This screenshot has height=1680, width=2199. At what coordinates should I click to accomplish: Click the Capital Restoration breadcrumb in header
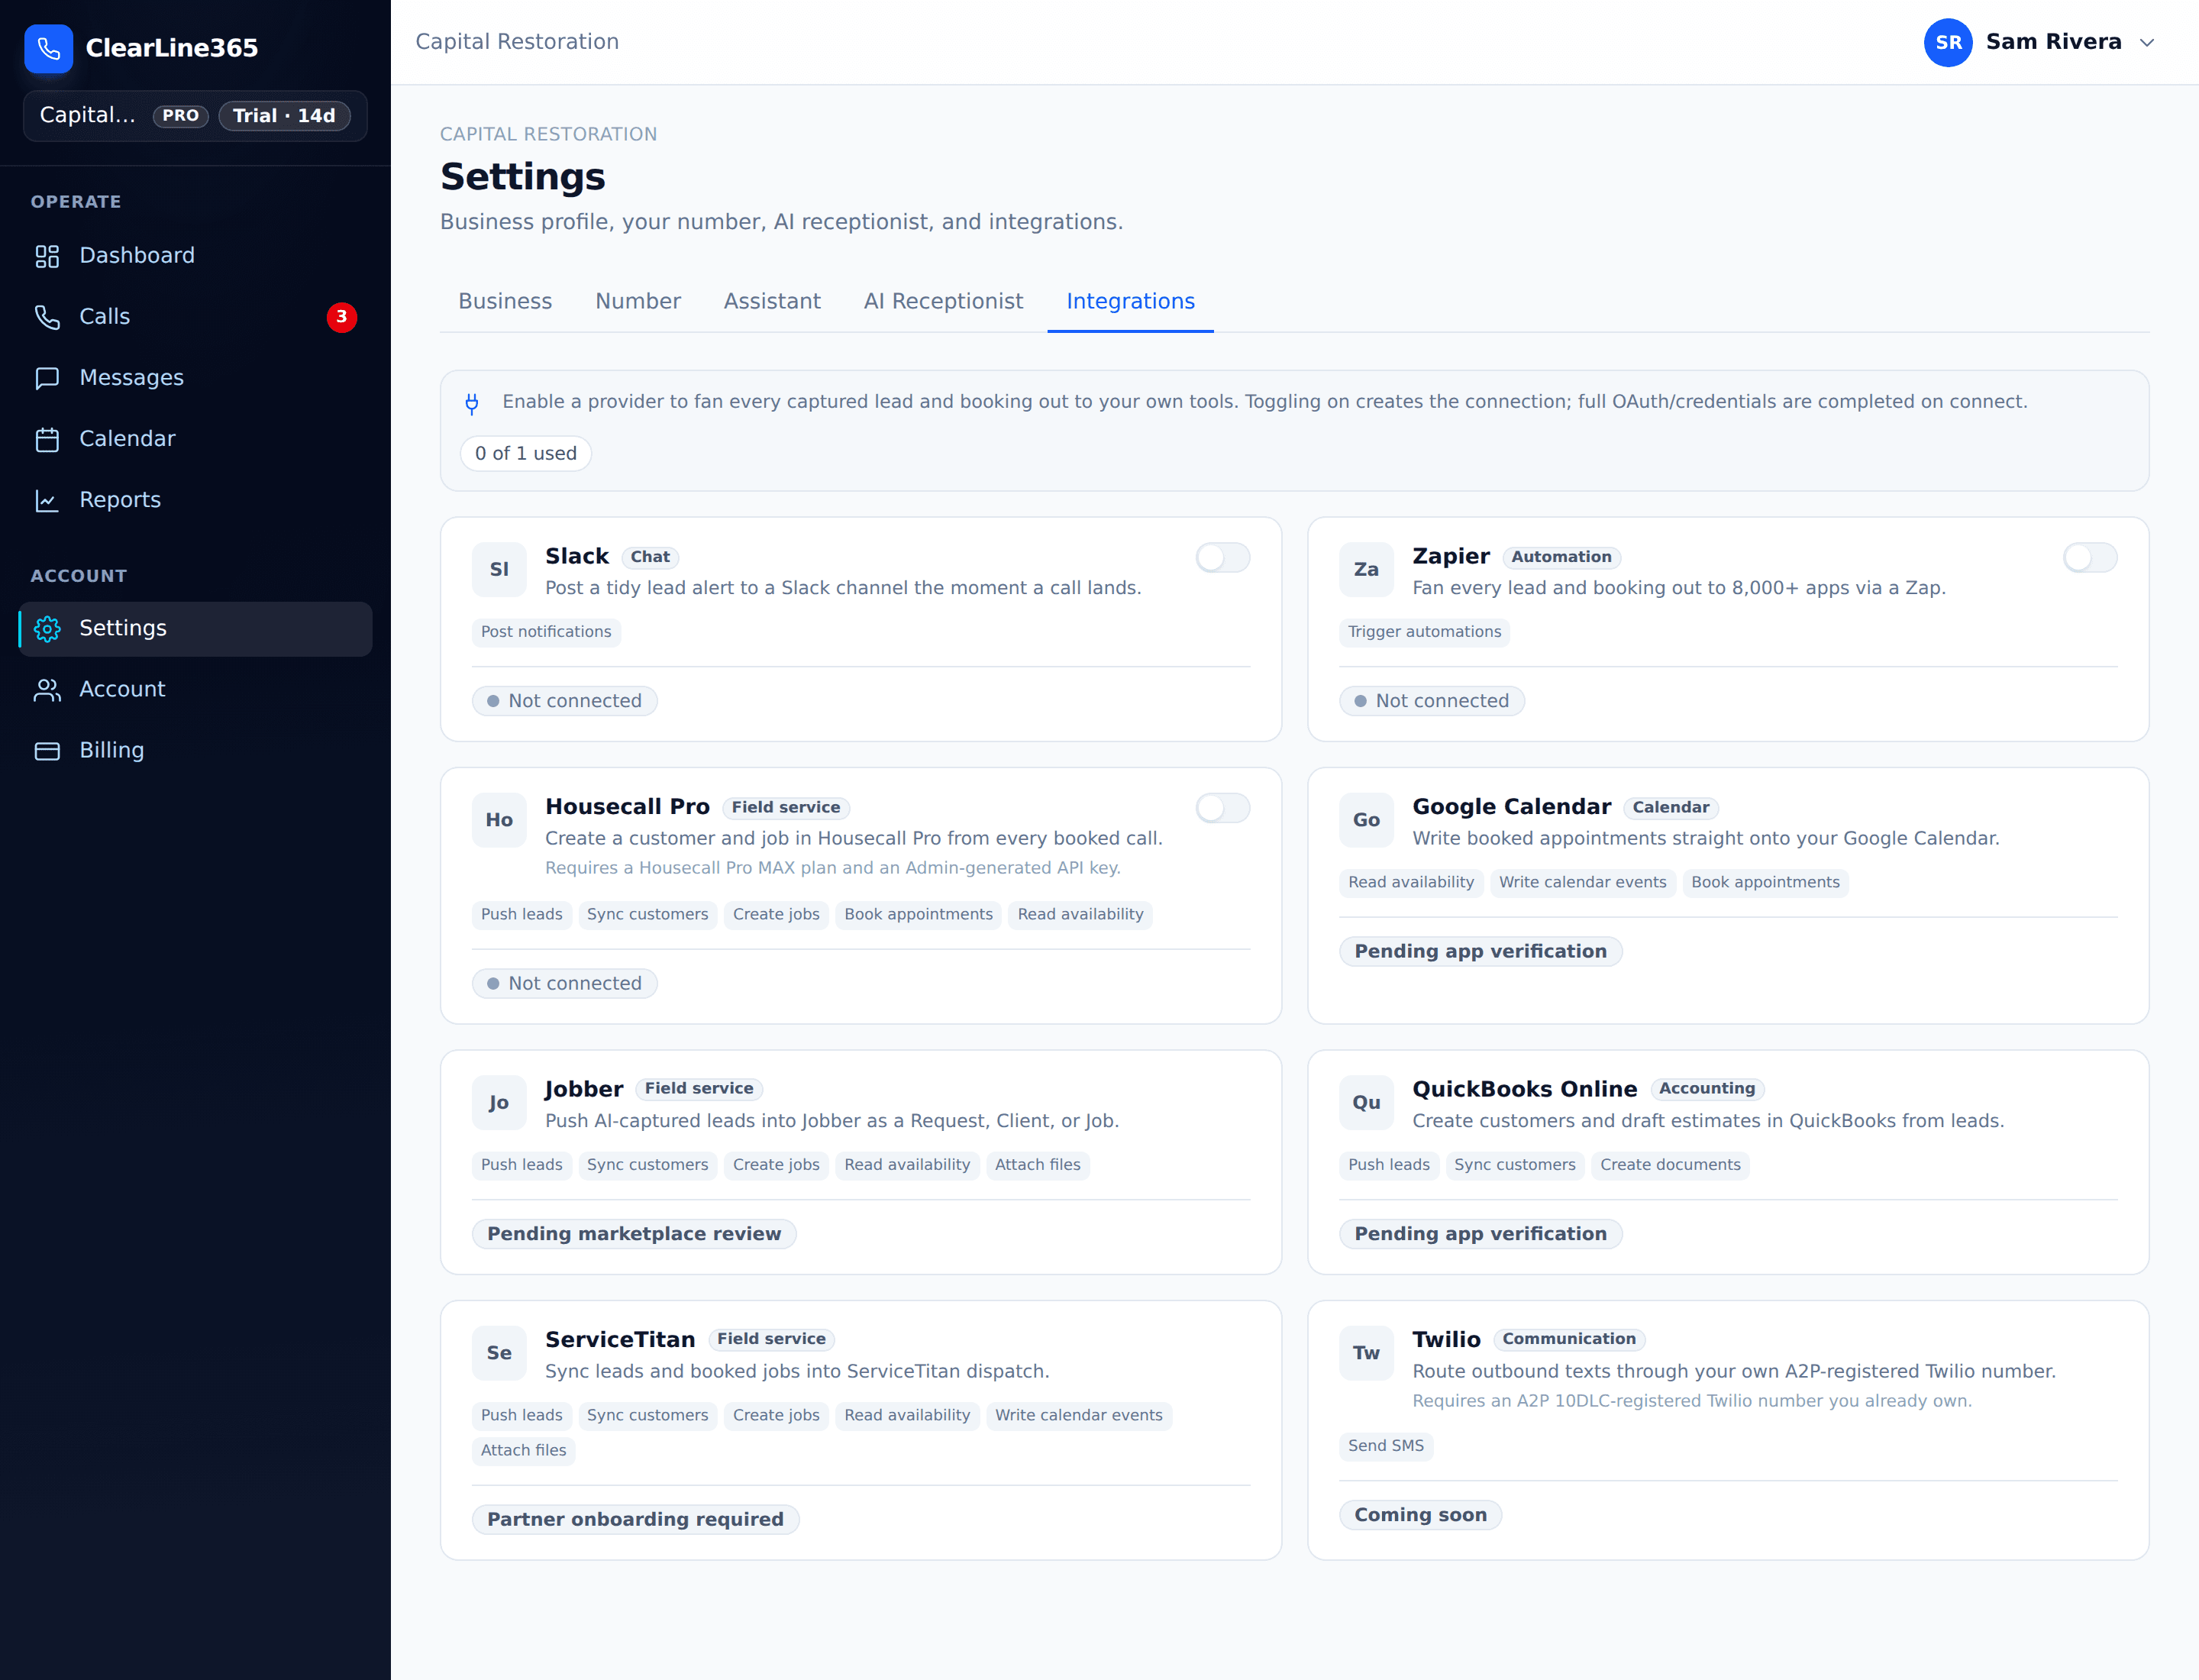pos(517,42)
